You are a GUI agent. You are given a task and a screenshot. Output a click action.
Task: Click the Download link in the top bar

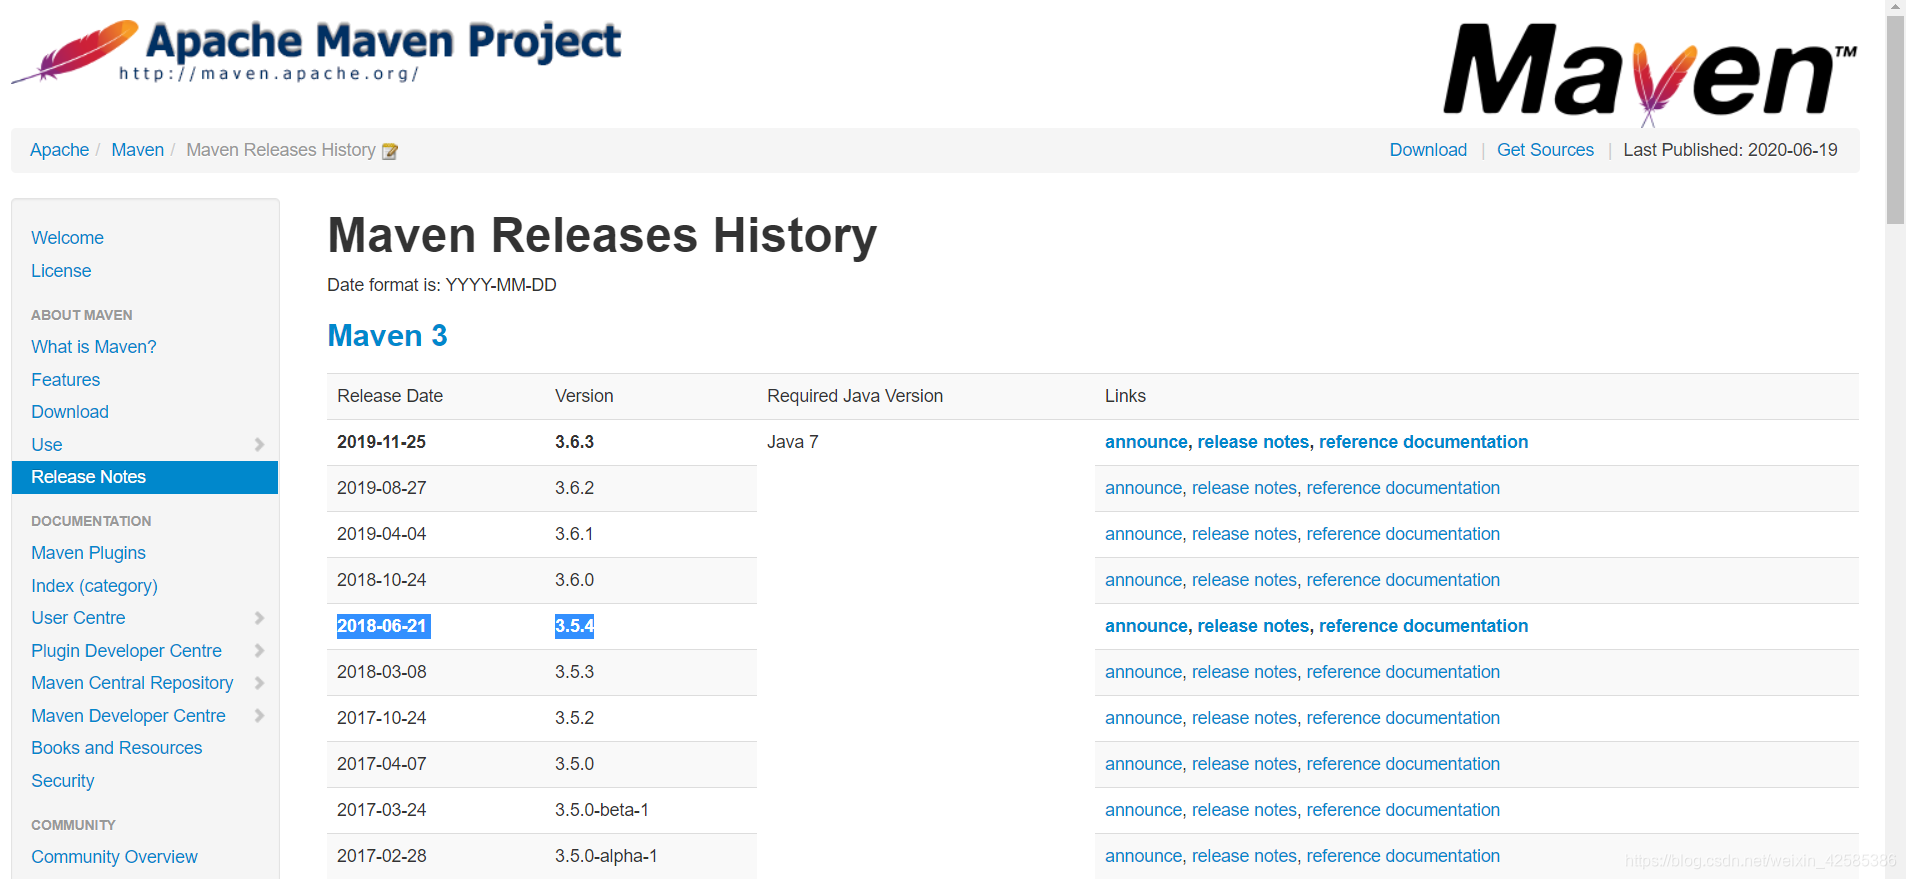(1428, 150)
